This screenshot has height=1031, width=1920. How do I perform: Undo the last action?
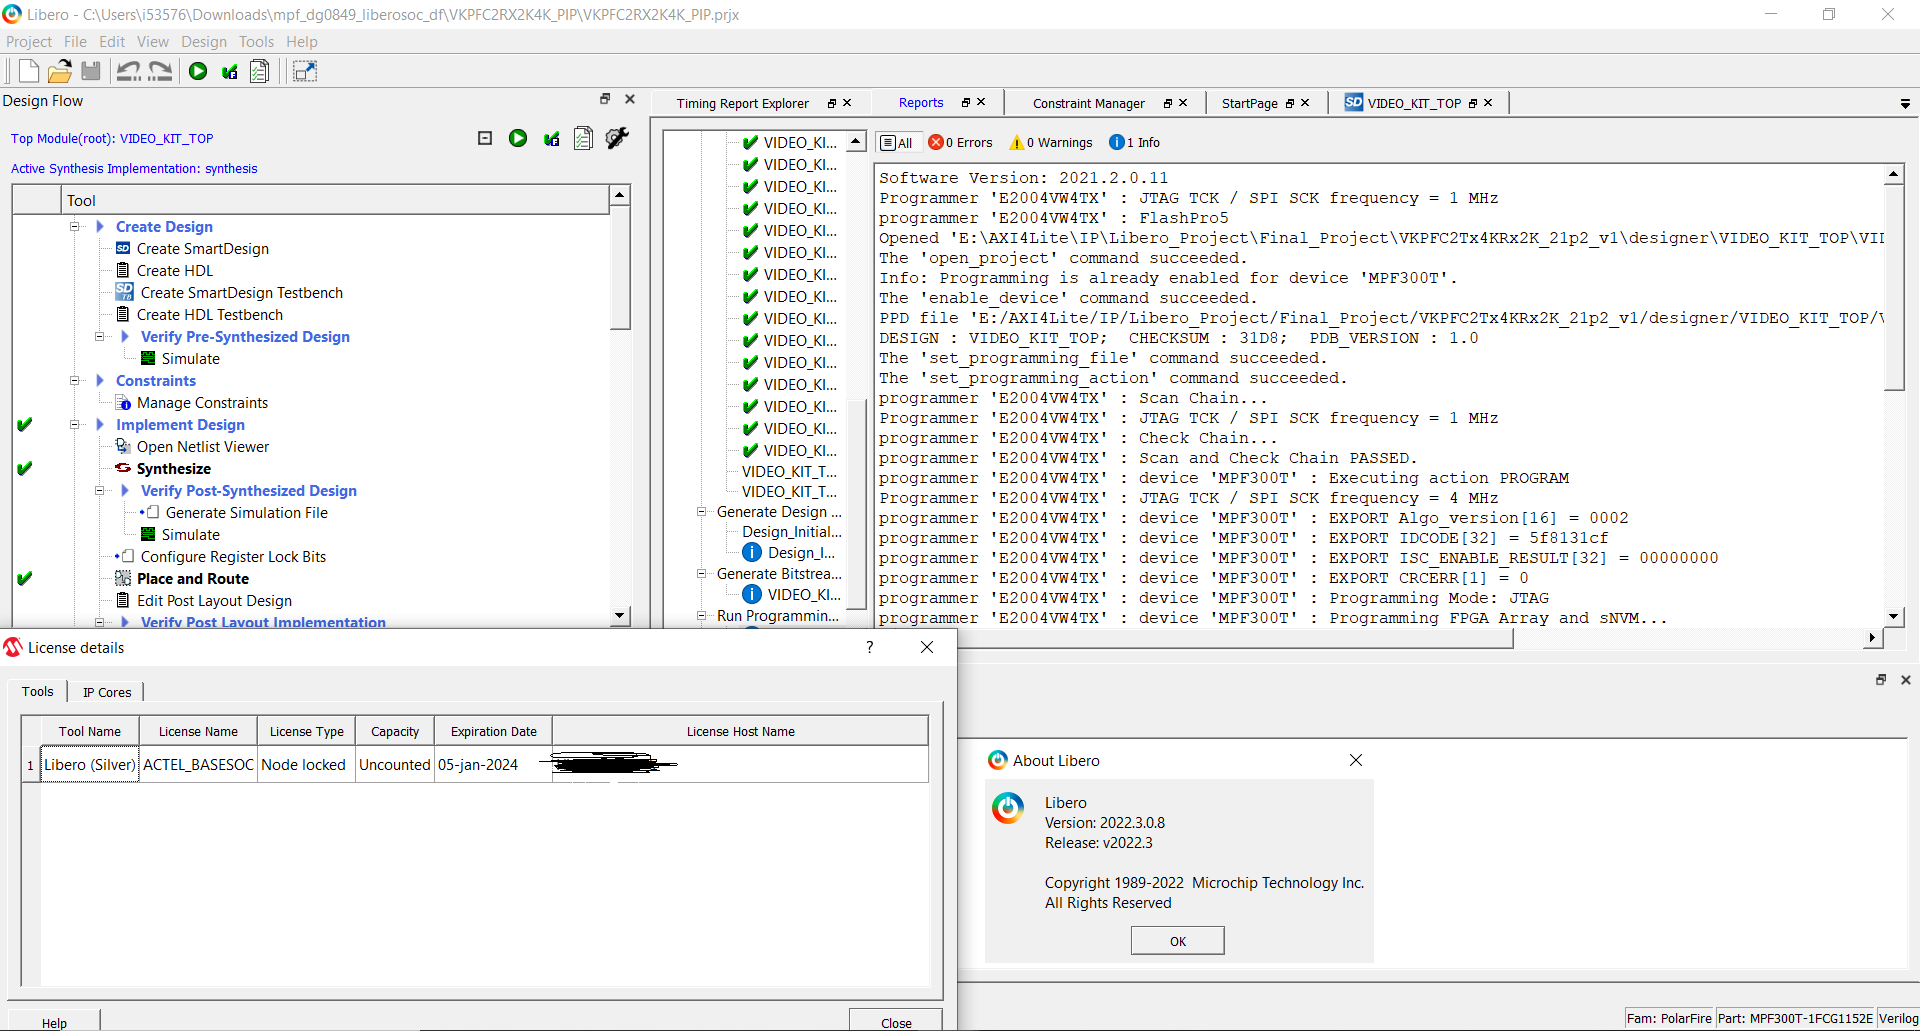128,70
